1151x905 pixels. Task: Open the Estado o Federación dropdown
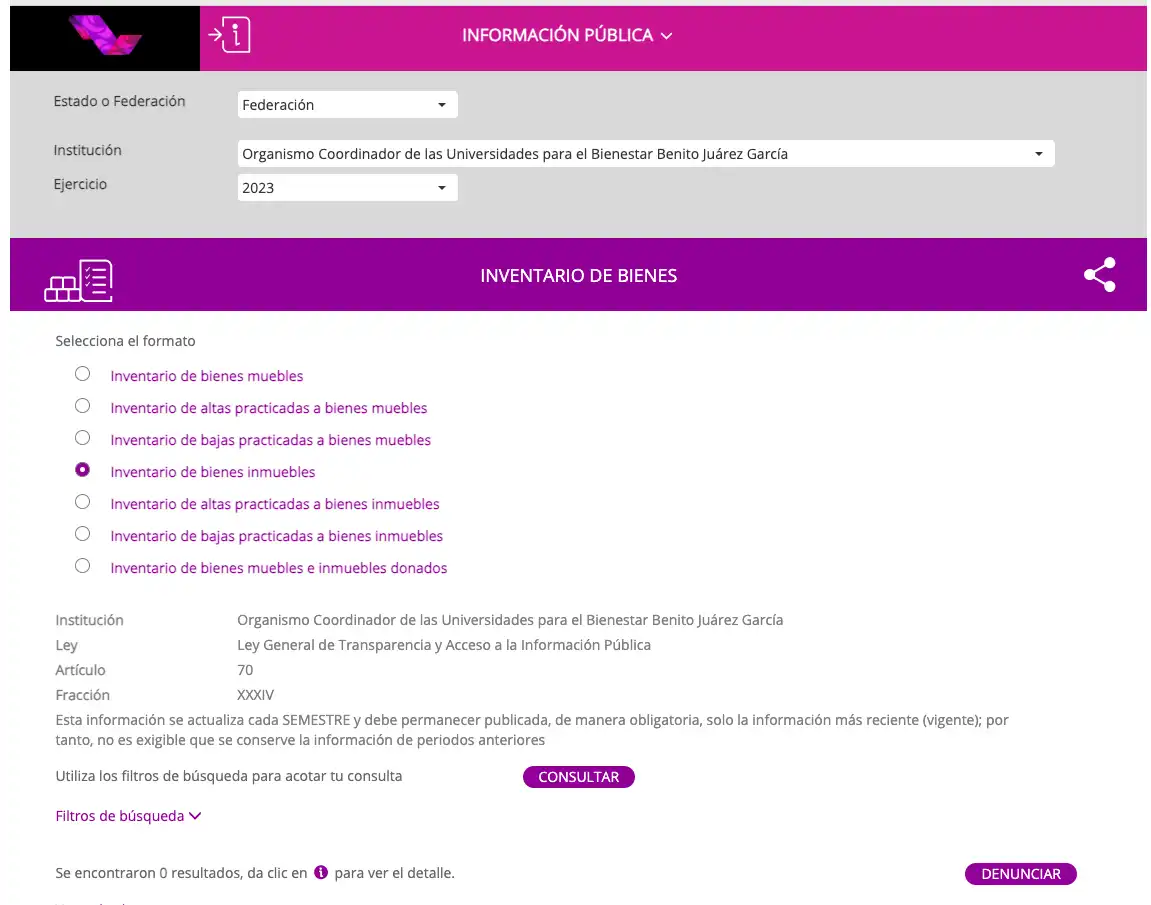coord(347,105)
